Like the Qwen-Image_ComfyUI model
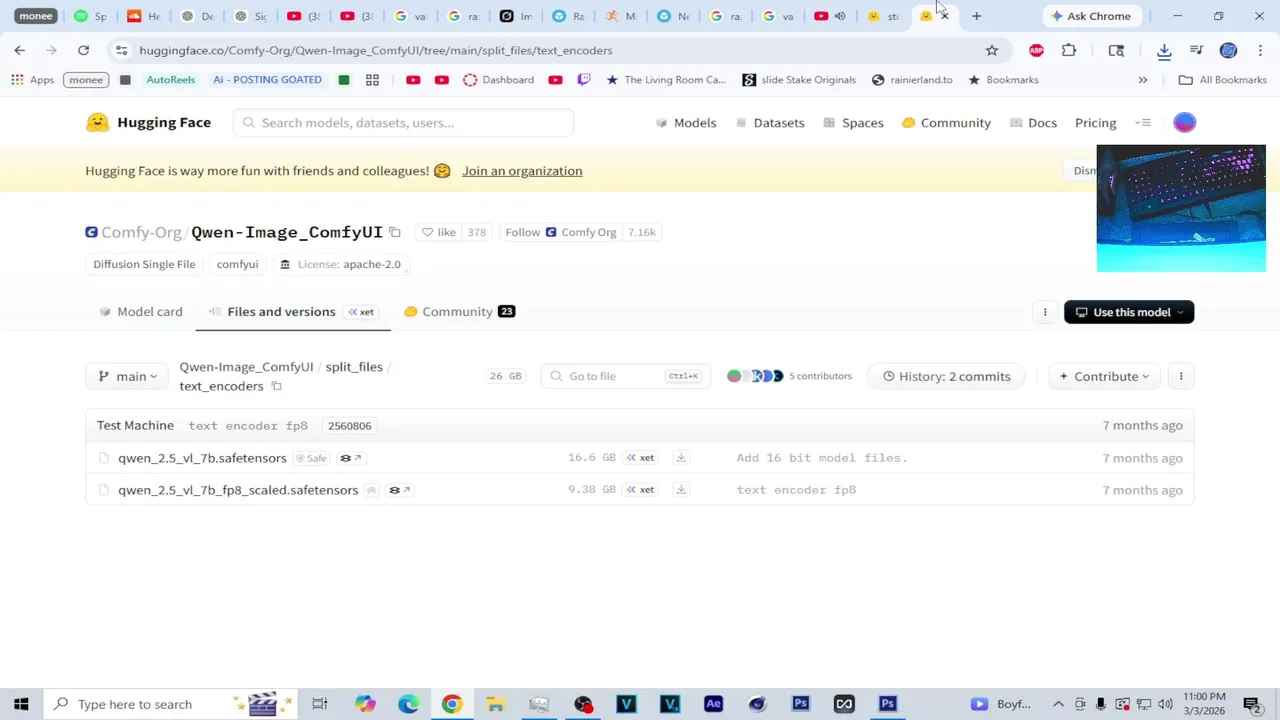This screenshot has height=720, width=1280. coord(438,232)
